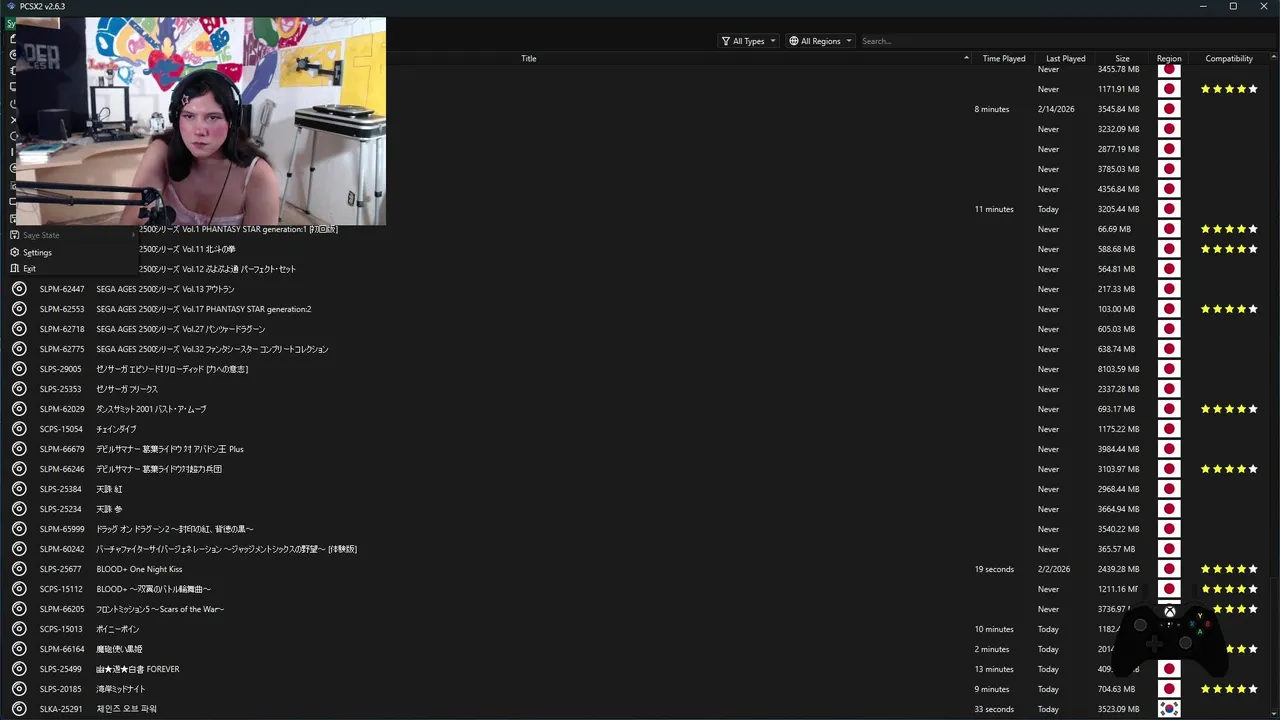Select SEGA AGES Vol.17 PHANTASY STAR generation:2 title
Image resolution: width=1280 pixels, height=720 pixels.
[x=204, y=309]
